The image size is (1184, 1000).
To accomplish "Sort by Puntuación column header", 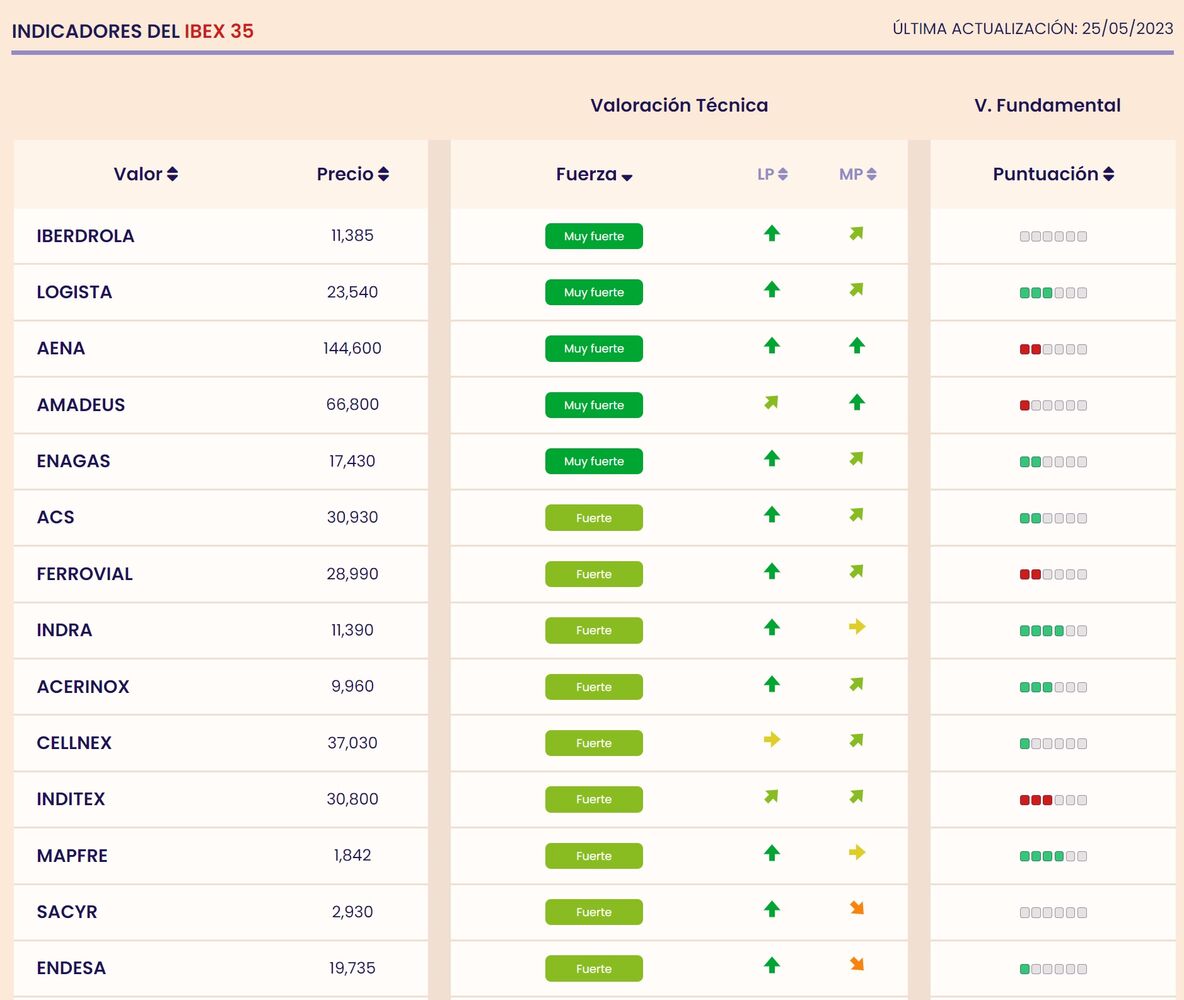I will pos(1052,174).
